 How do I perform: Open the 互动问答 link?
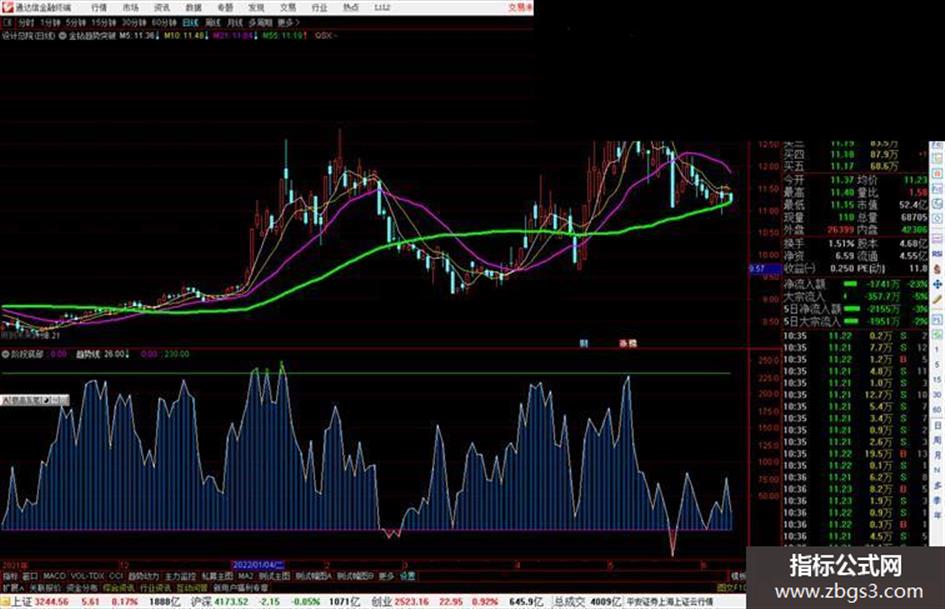click(x=192, y=587)
